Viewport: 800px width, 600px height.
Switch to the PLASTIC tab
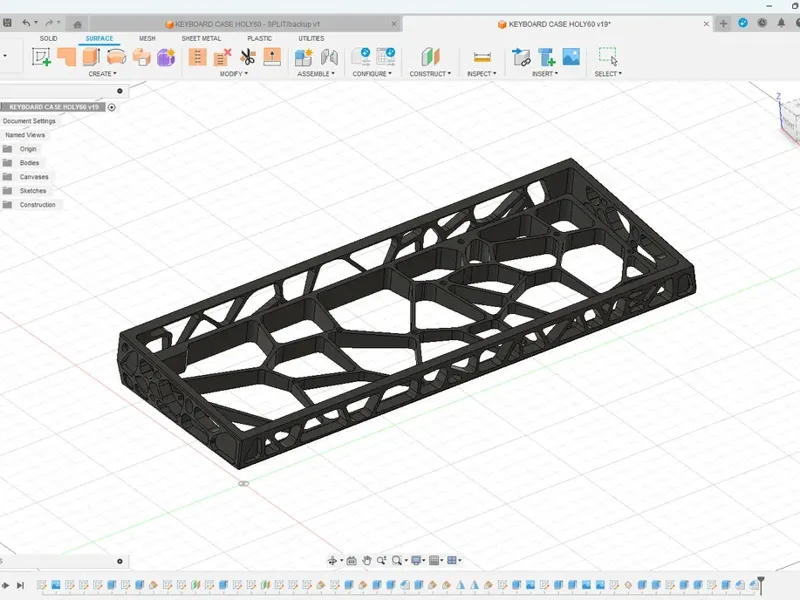coord(259,39)
